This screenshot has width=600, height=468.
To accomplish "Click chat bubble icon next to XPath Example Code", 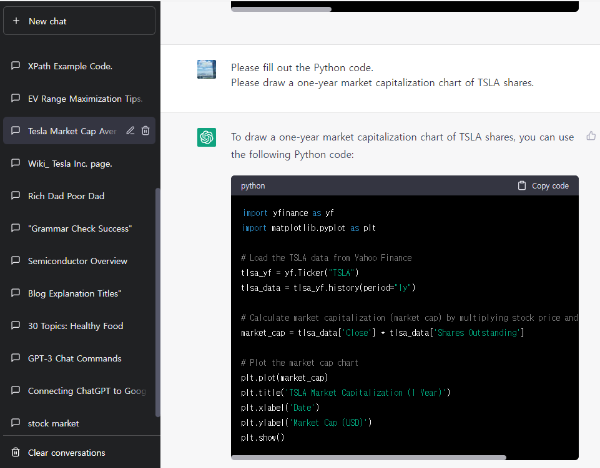I will [x=15, y=65].
